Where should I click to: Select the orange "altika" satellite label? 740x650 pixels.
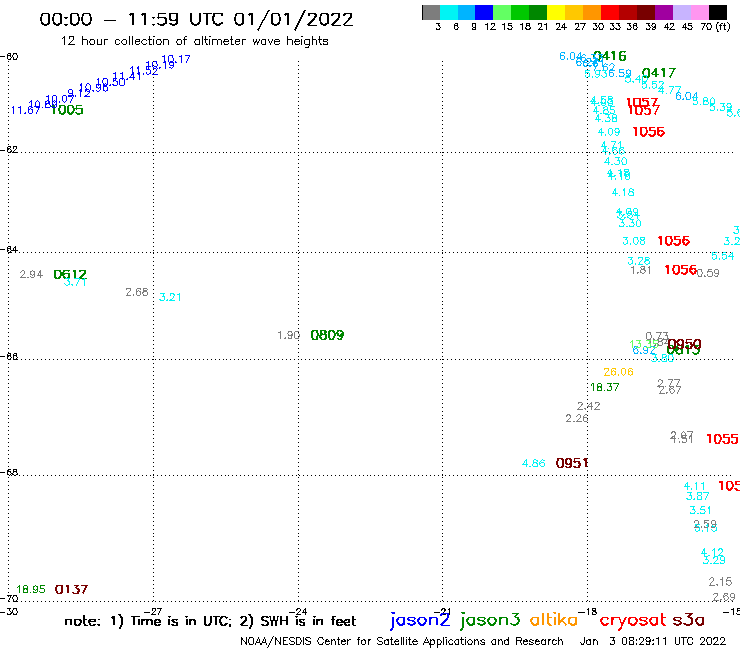(x=554, y=619)
